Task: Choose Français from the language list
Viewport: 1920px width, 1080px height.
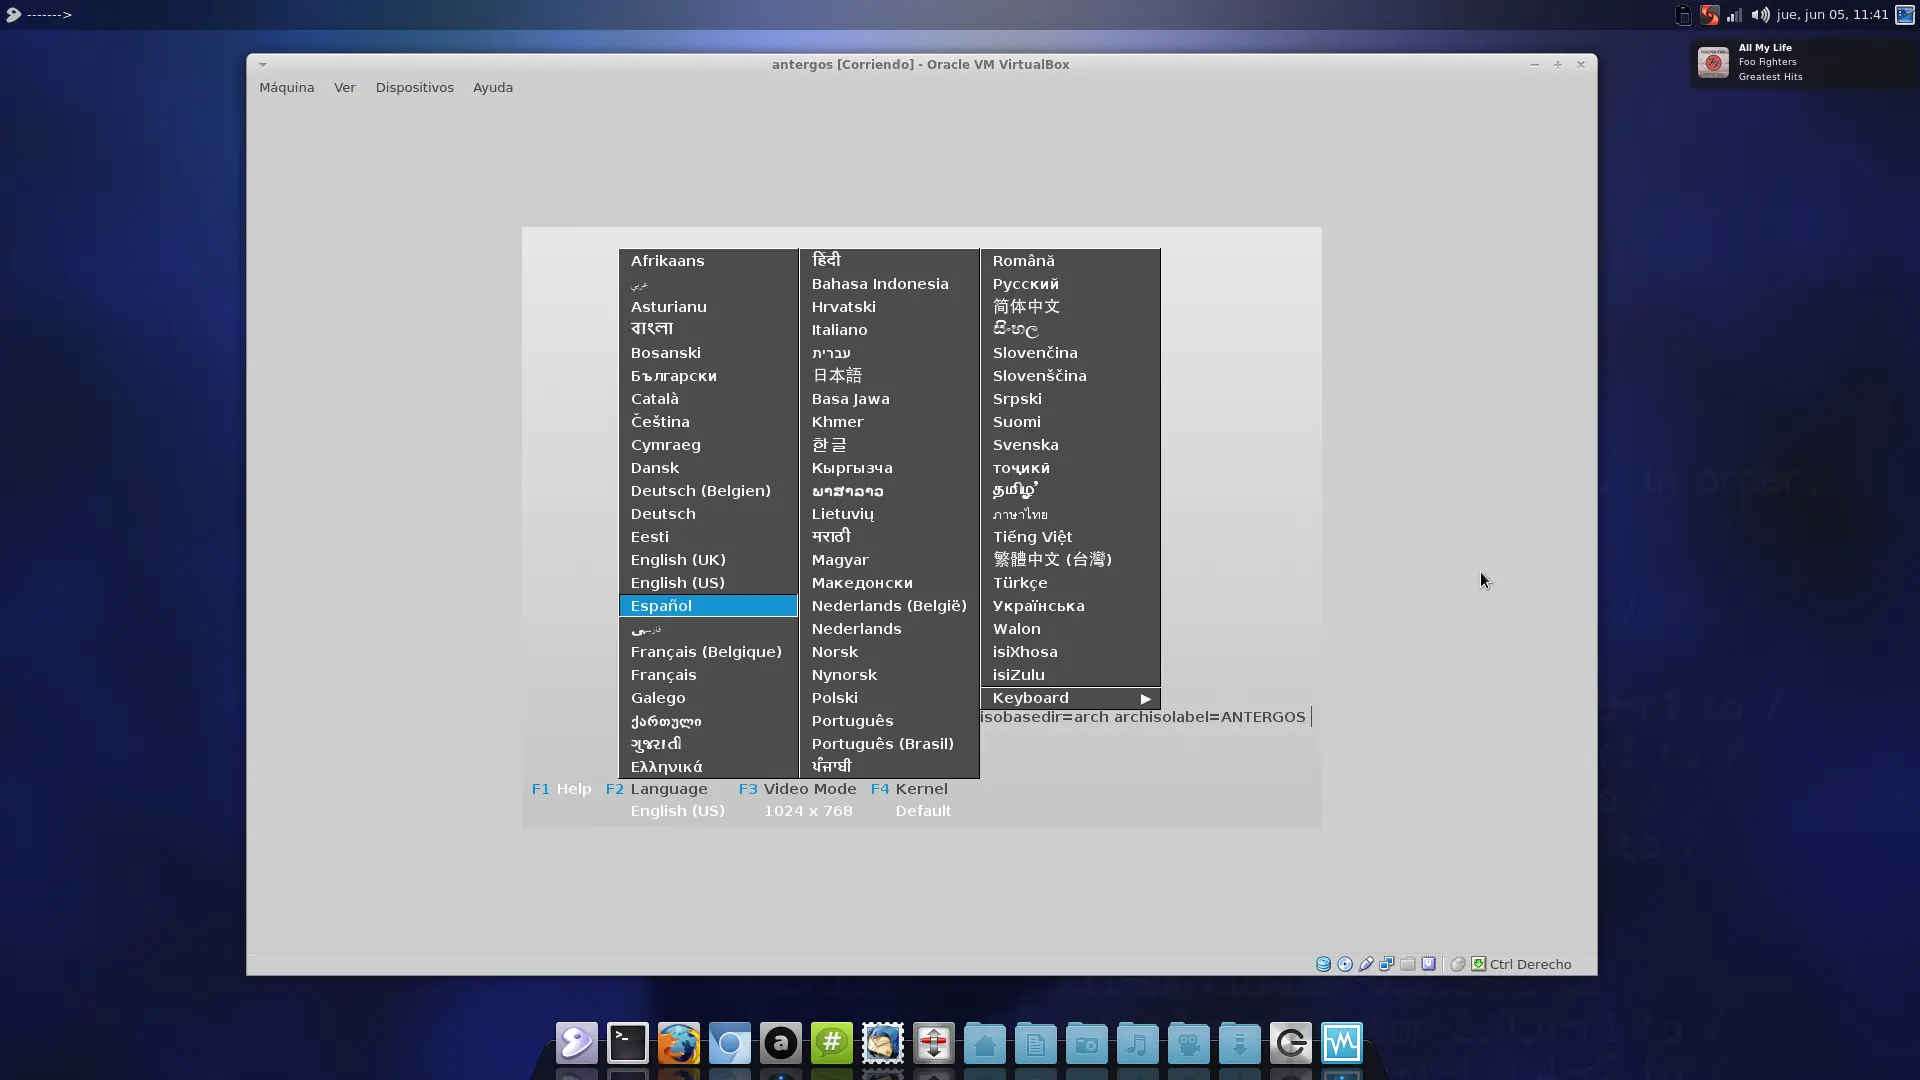Action: [708, 675]
